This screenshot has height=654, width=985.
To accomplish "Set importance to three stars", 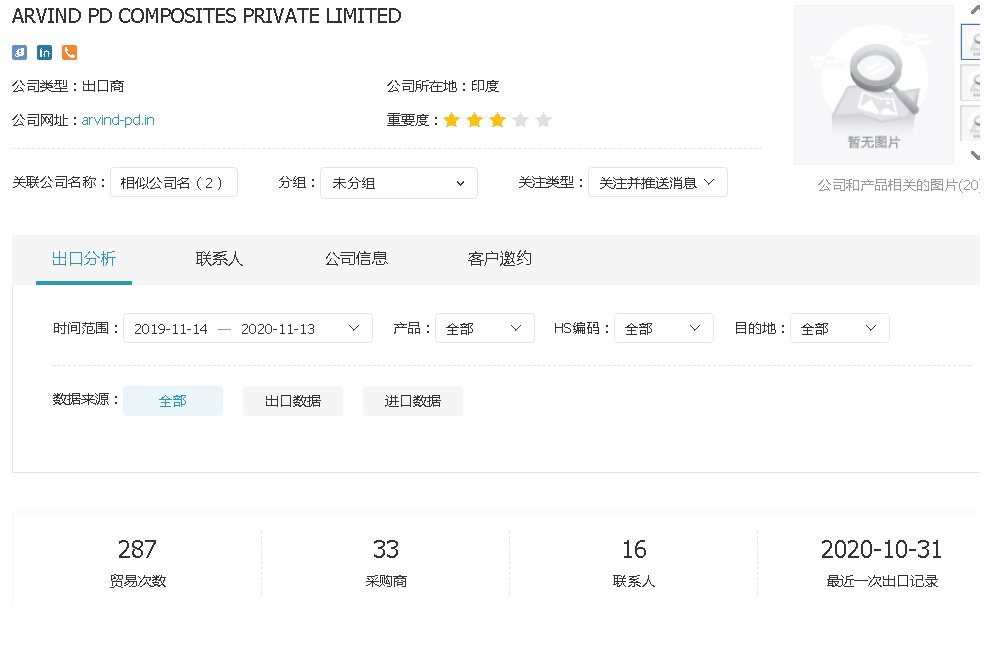I will click(498, 120).
